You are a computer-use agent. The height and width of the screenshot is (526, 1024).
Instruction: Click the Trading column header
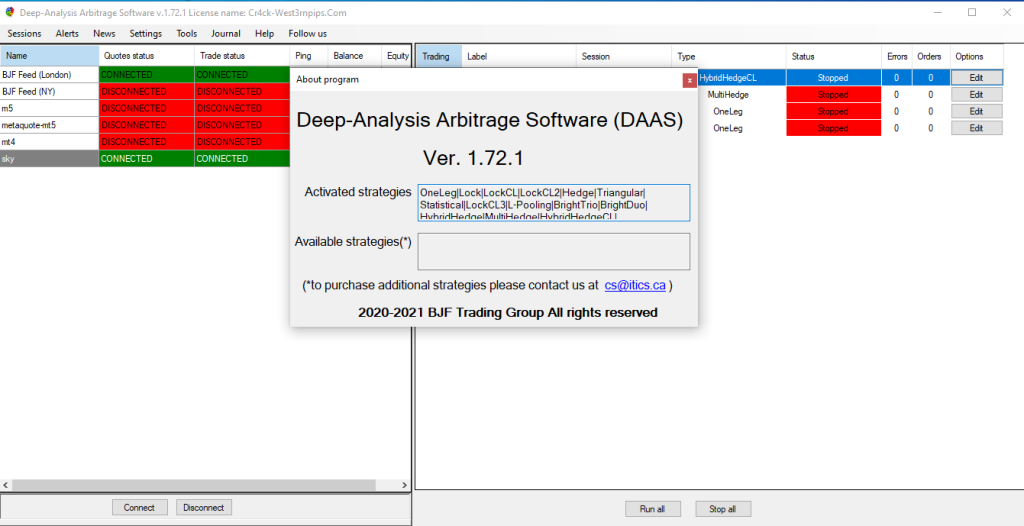click(x=439, y=56)
